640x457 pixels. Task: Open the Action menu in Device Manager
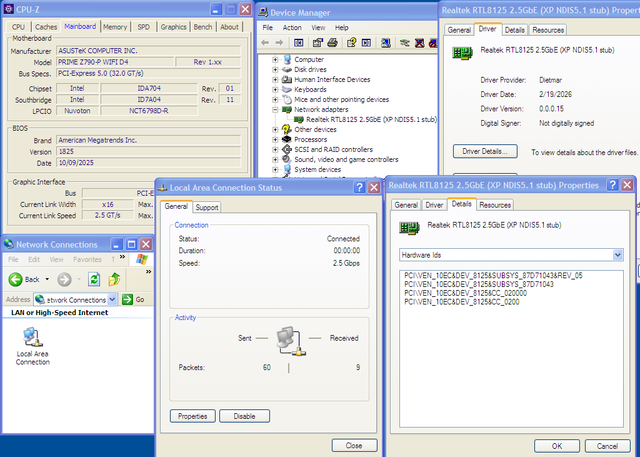292,27
